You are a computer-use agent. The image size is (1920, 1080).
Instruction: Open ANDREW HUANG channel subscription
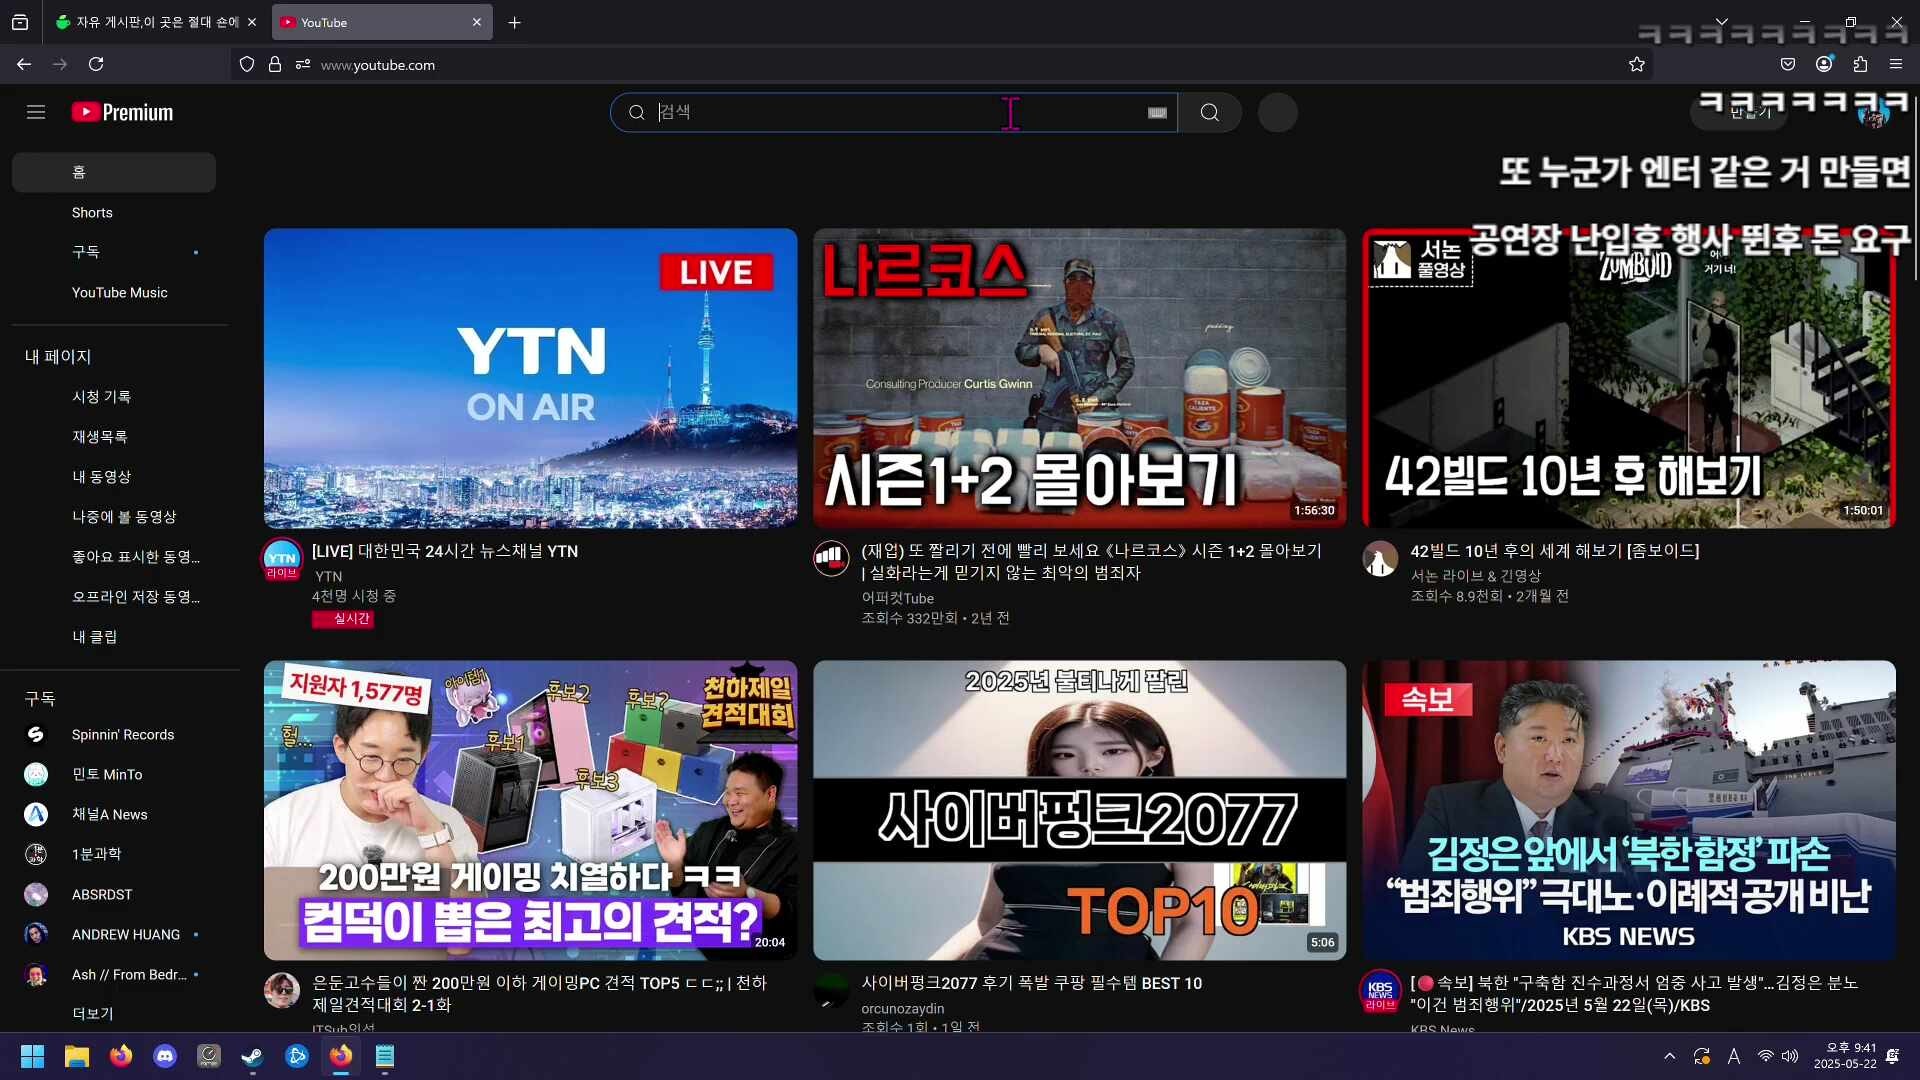coord(114,934)
